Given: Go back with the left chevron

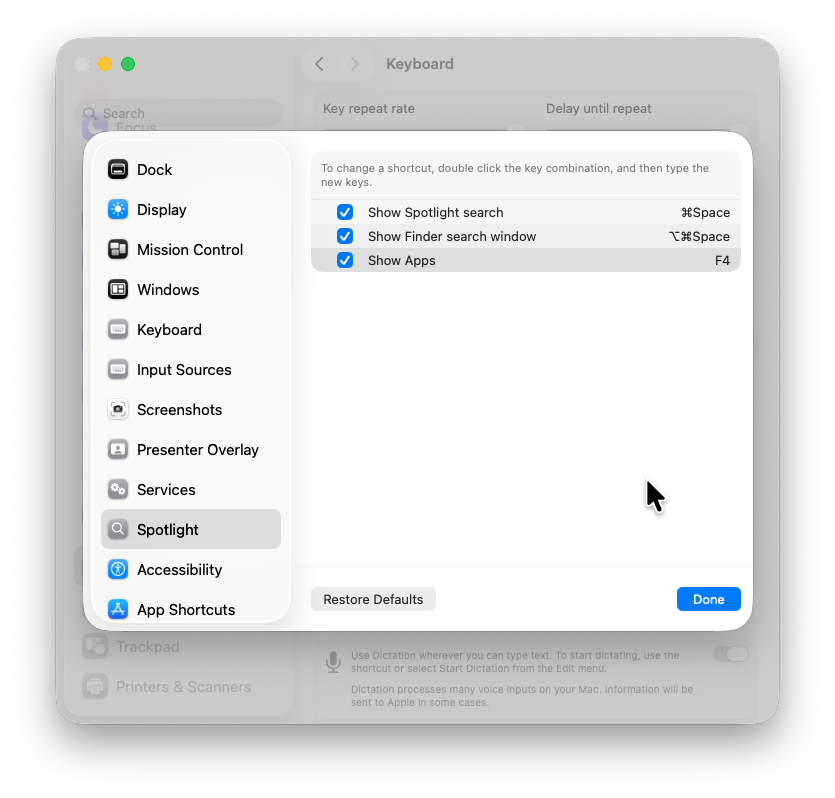Looking at the screenshot, I should [x=319, y=64].
